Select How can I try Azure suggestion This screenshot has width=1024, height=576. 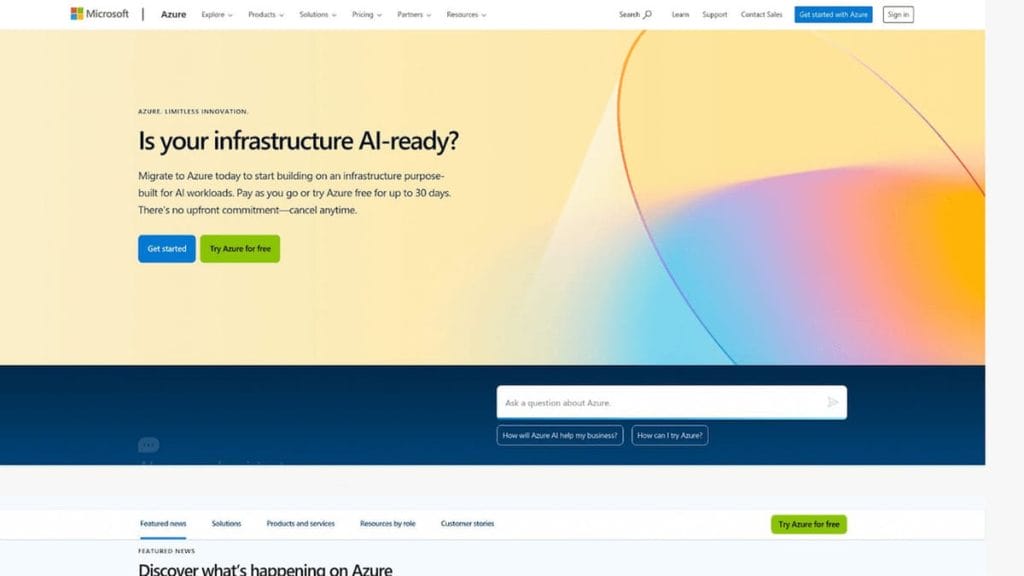669,436
